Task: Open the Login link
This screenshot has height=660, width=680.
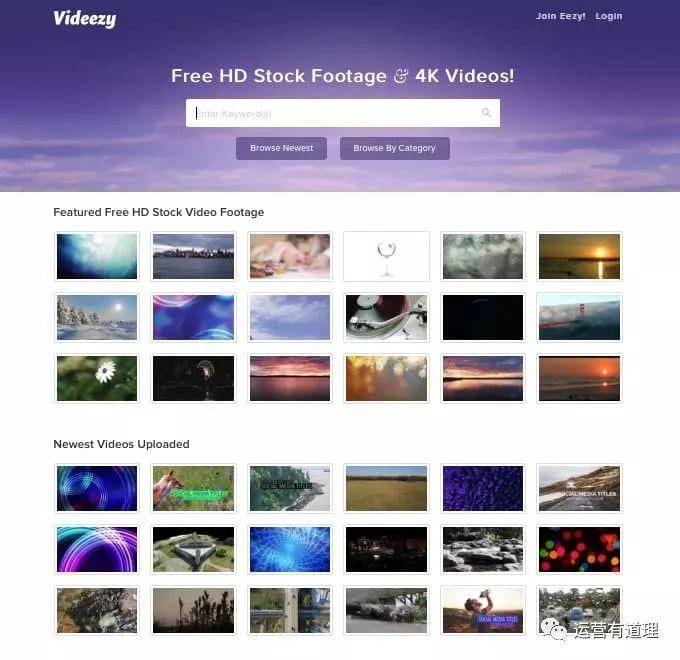Action: [608, 16]
